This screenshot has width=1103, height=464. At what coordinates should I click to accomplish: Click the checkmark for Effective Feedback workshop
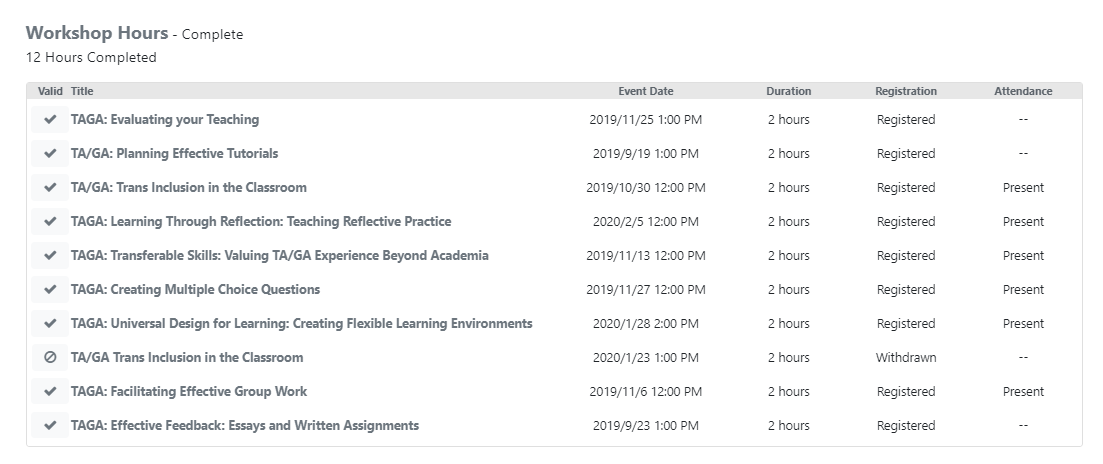[x=50, y=426]
